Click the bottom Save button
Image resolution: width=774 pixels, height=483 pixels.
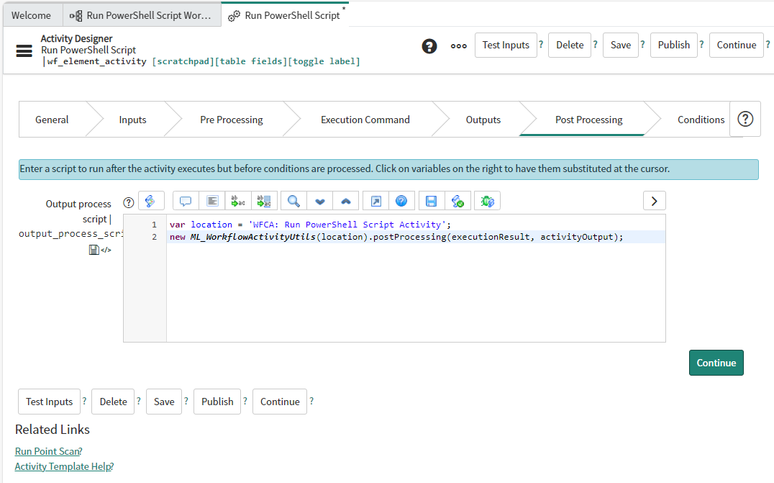164,402
